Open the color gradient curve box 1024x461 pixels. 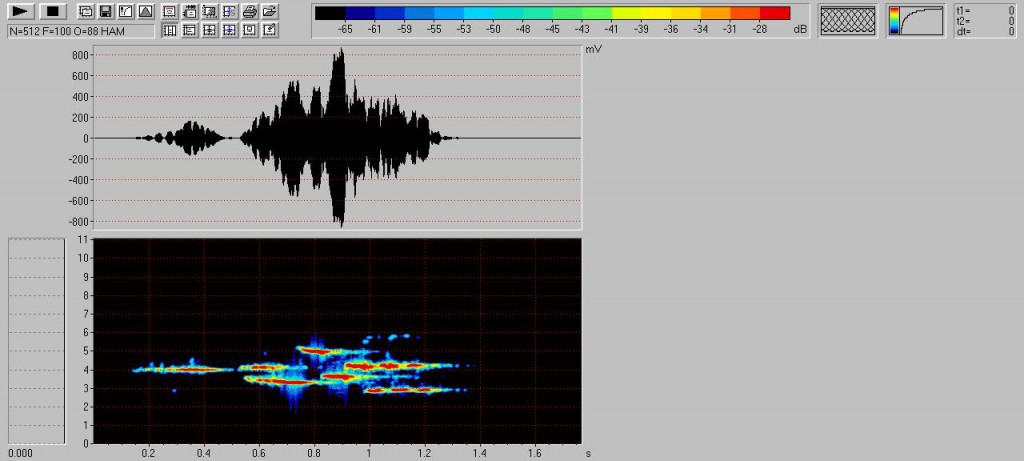(x=915, y=20)
